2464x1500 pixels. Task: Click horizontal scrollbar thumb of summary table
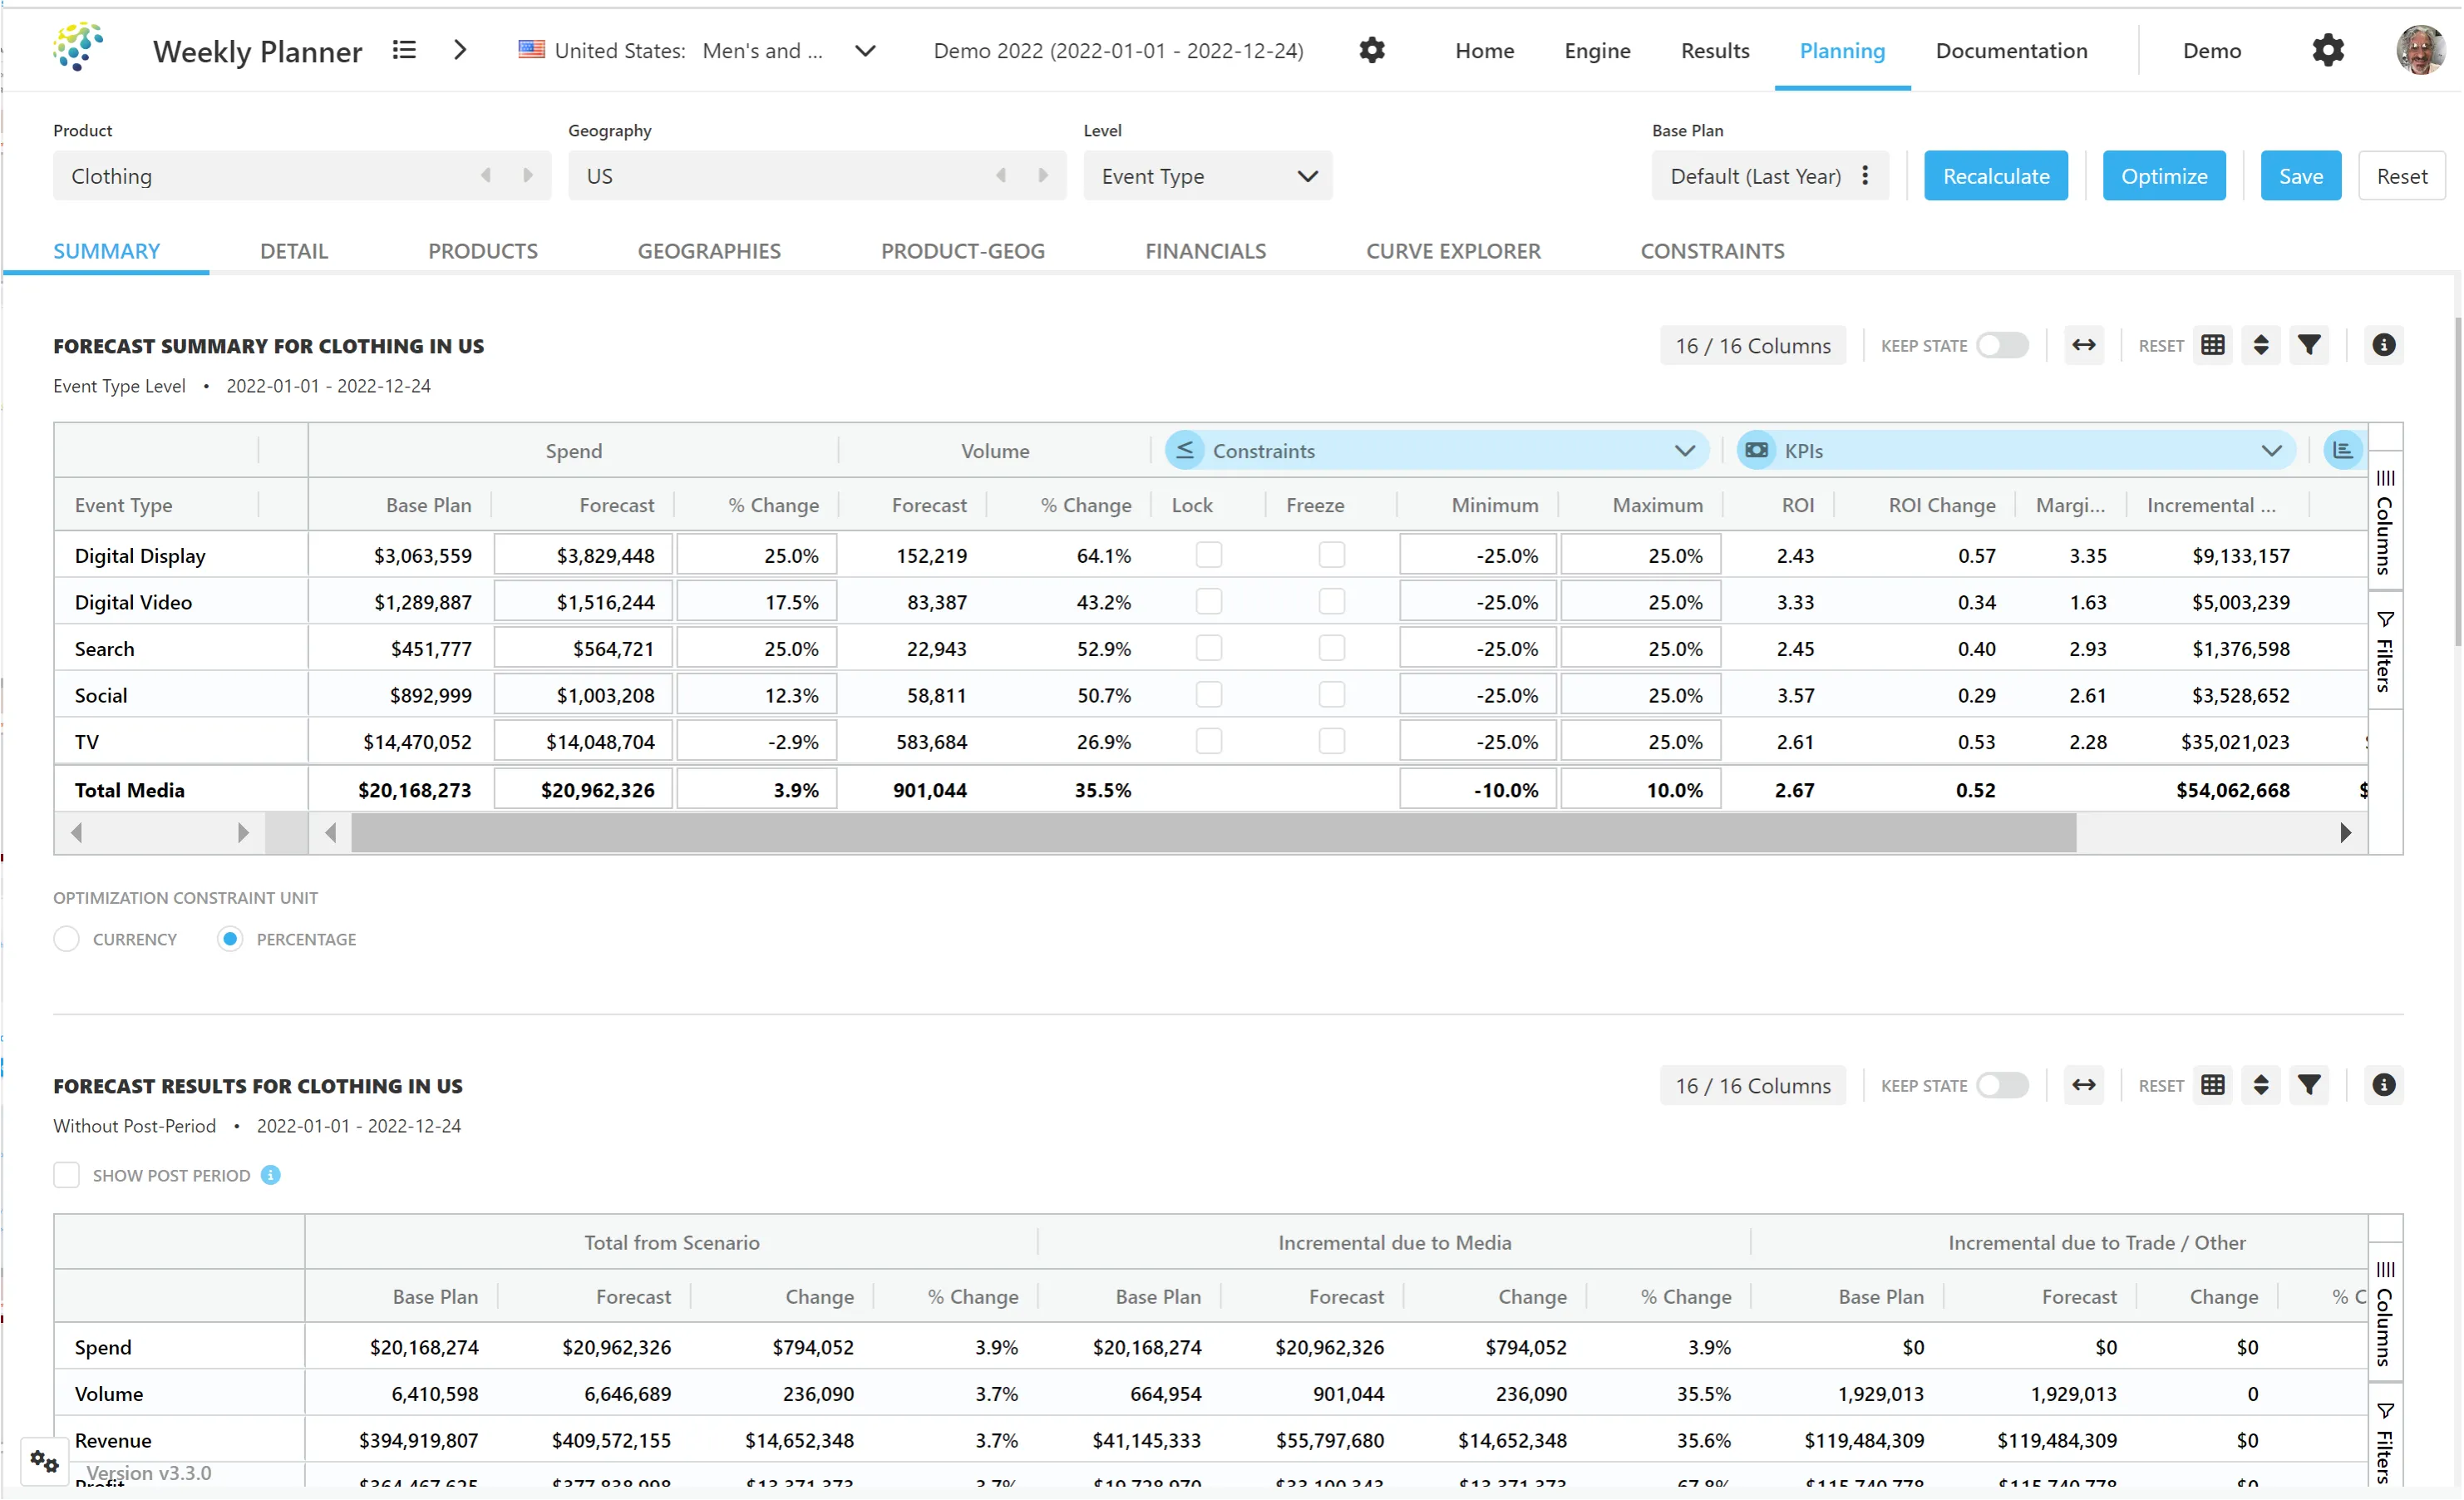pos(1213,832)
